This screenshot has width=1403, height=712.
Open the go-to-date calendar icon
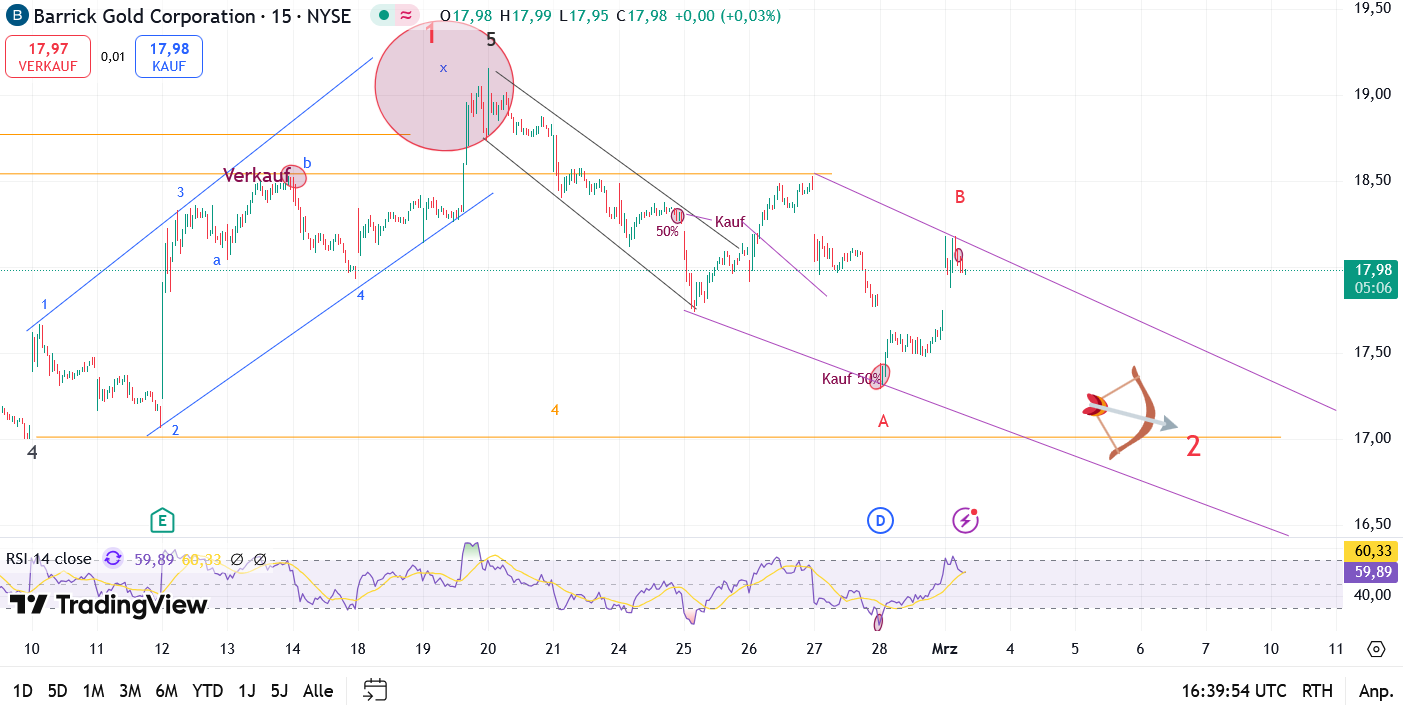(375, 689)
